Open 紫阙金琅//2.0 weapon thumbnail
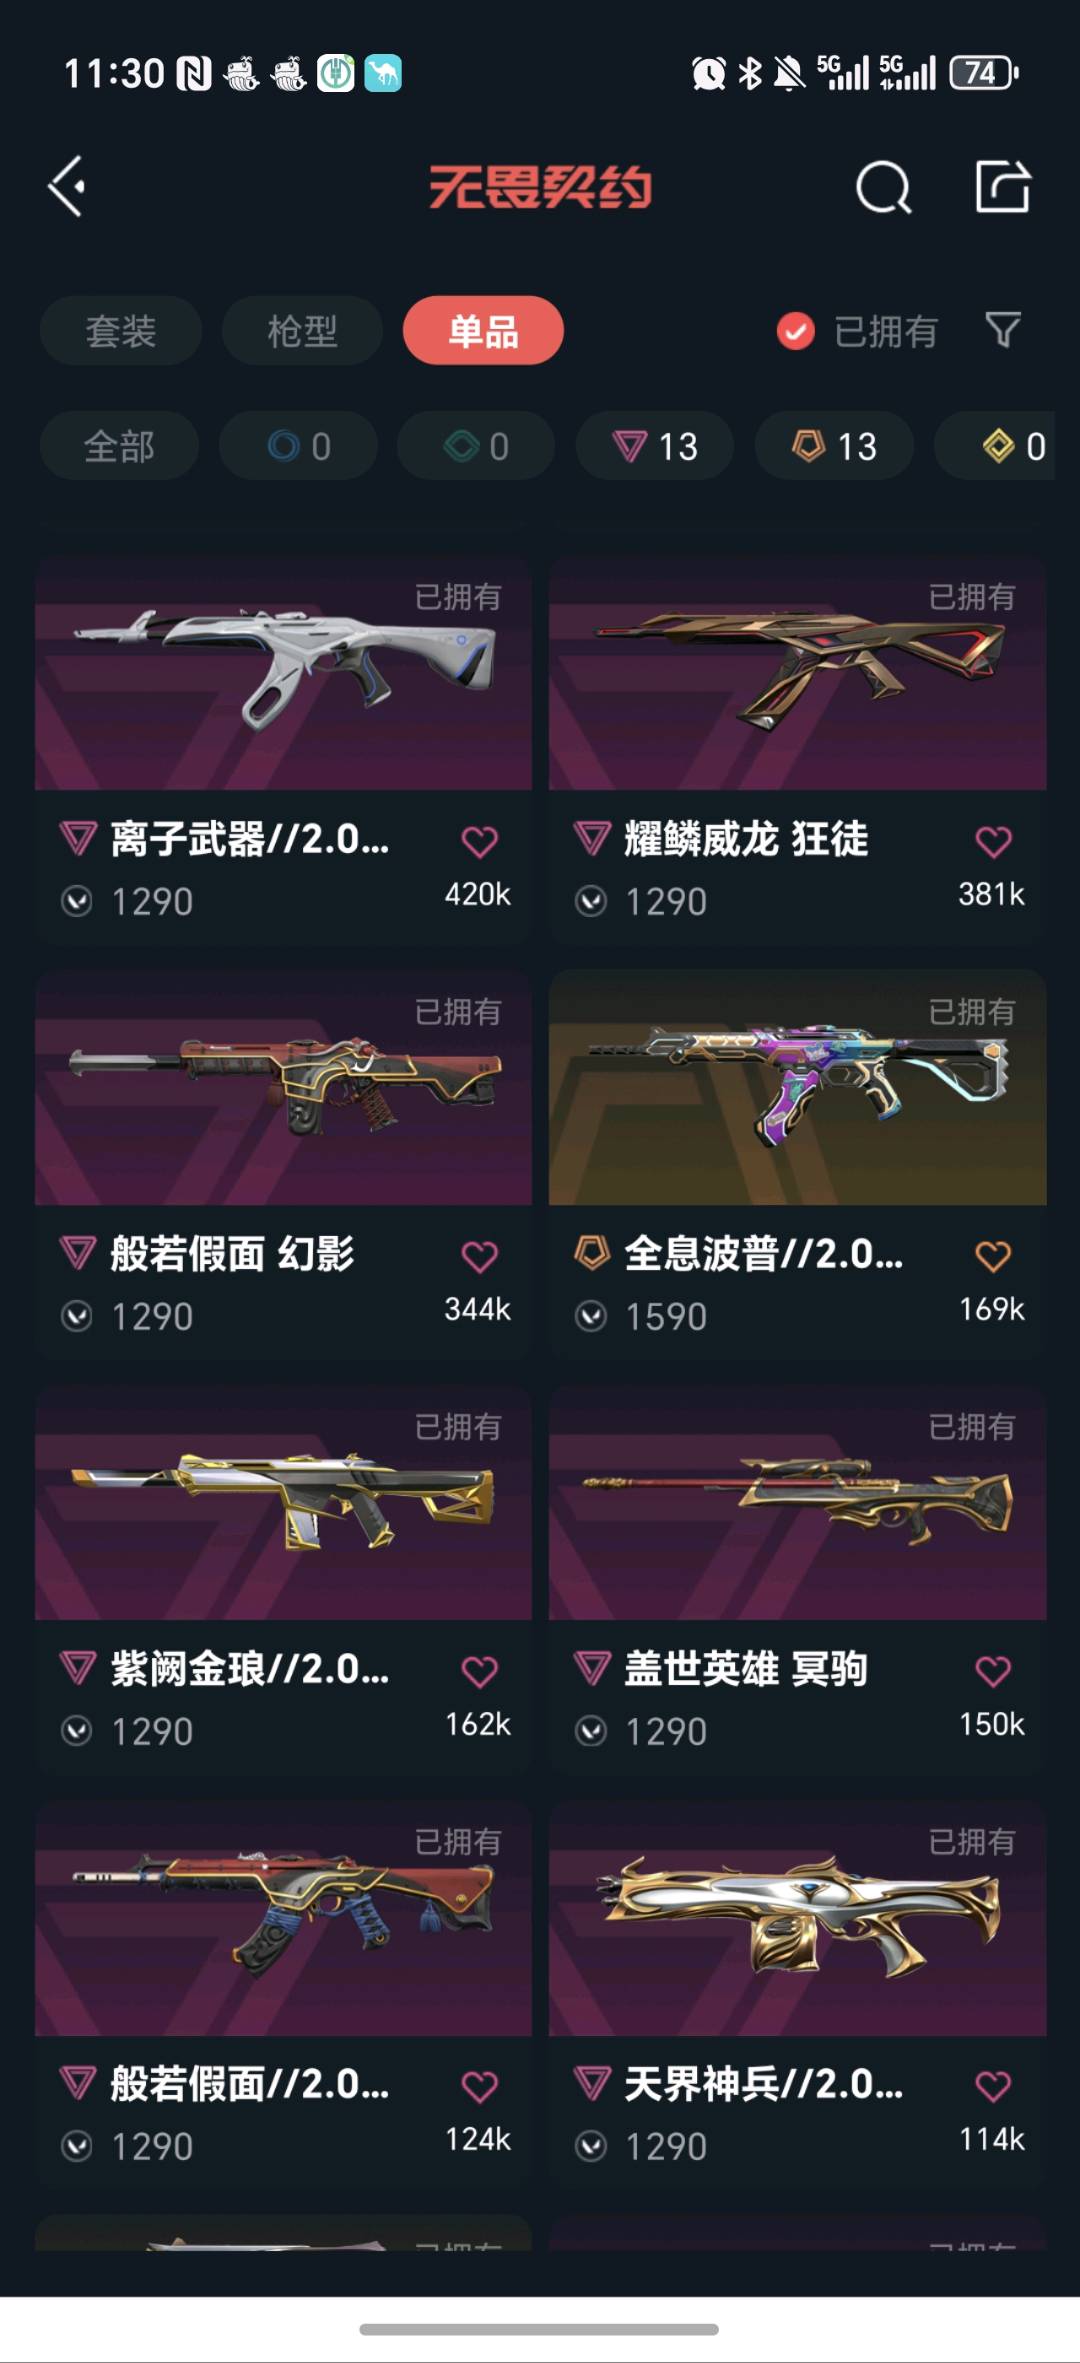 click(x=283, y=1503)
